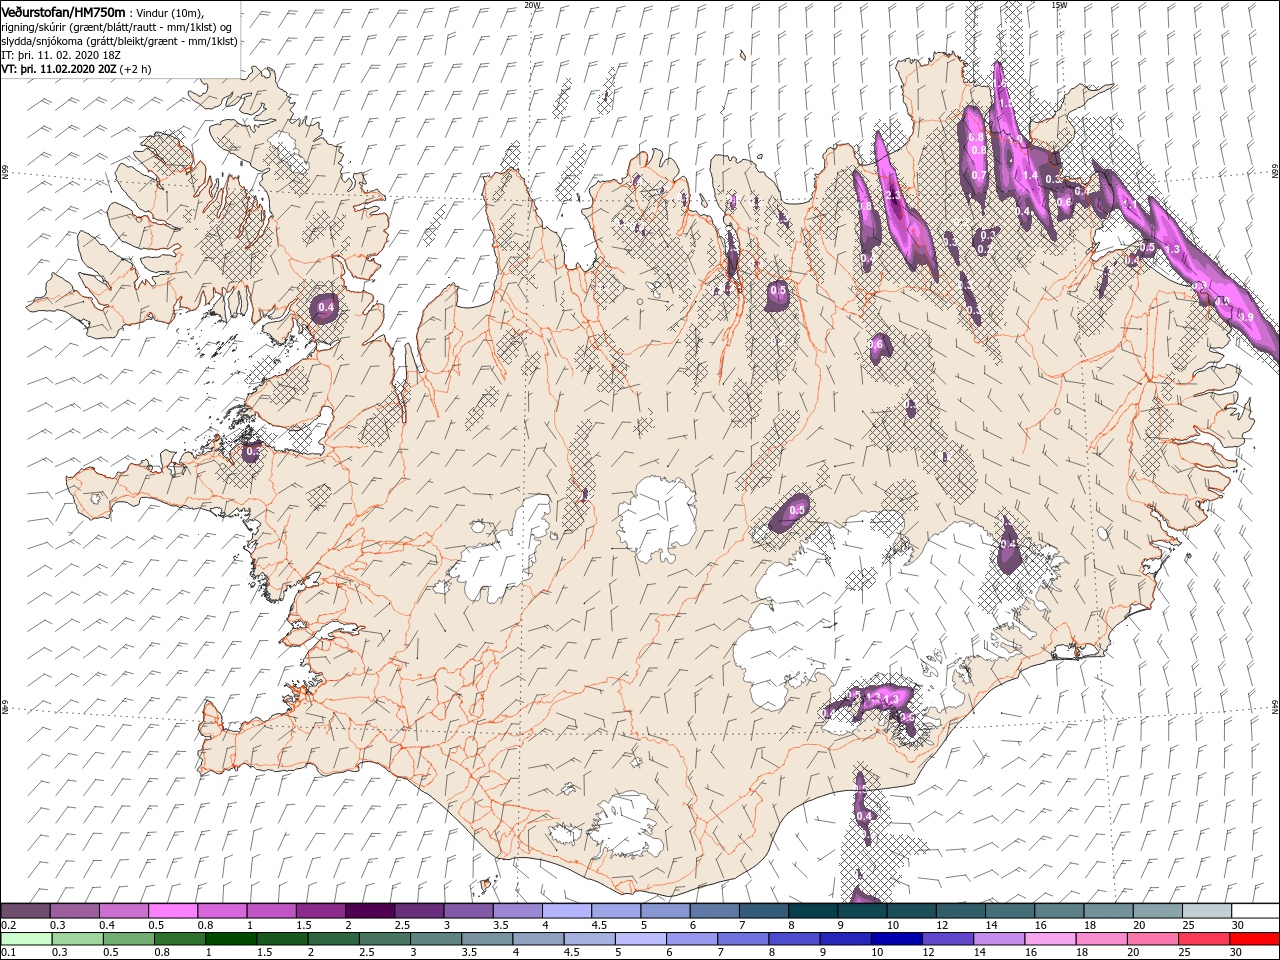
Task: Click the red swatch ending the rain scale
Action: pyautogui.click(x=1254, y=939)
